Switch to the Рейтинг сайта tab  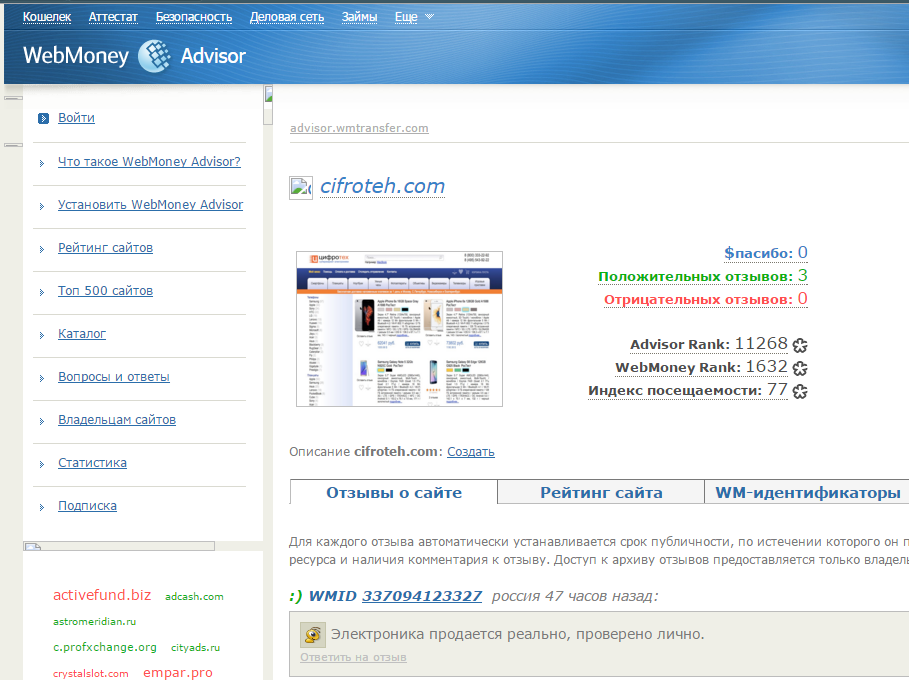(x=601, y=493)
